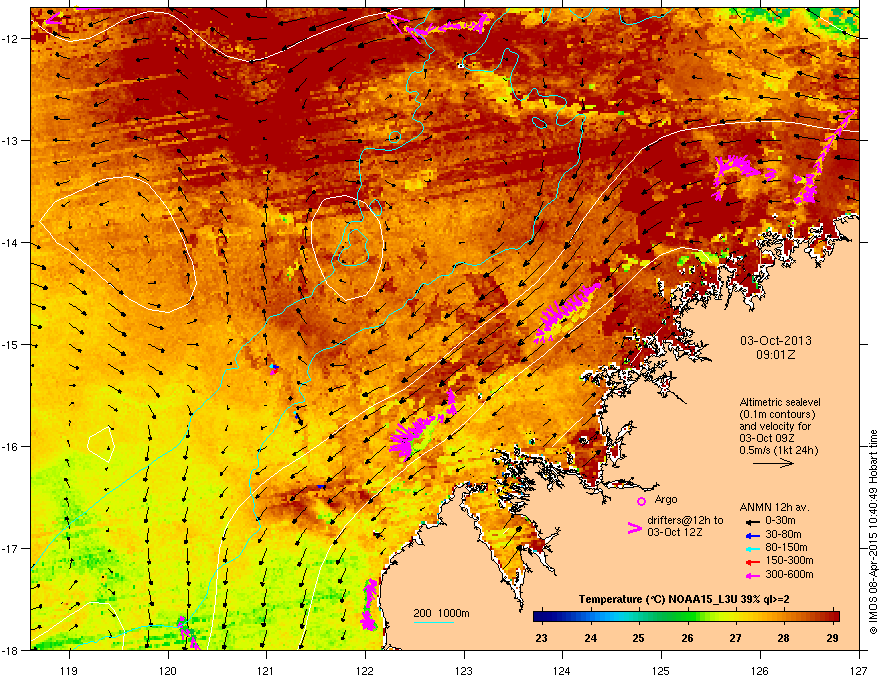Click the latitude axis label '-16'
Image resolution: width=880 pixels, height=680 pixels.
pos(10,447)
